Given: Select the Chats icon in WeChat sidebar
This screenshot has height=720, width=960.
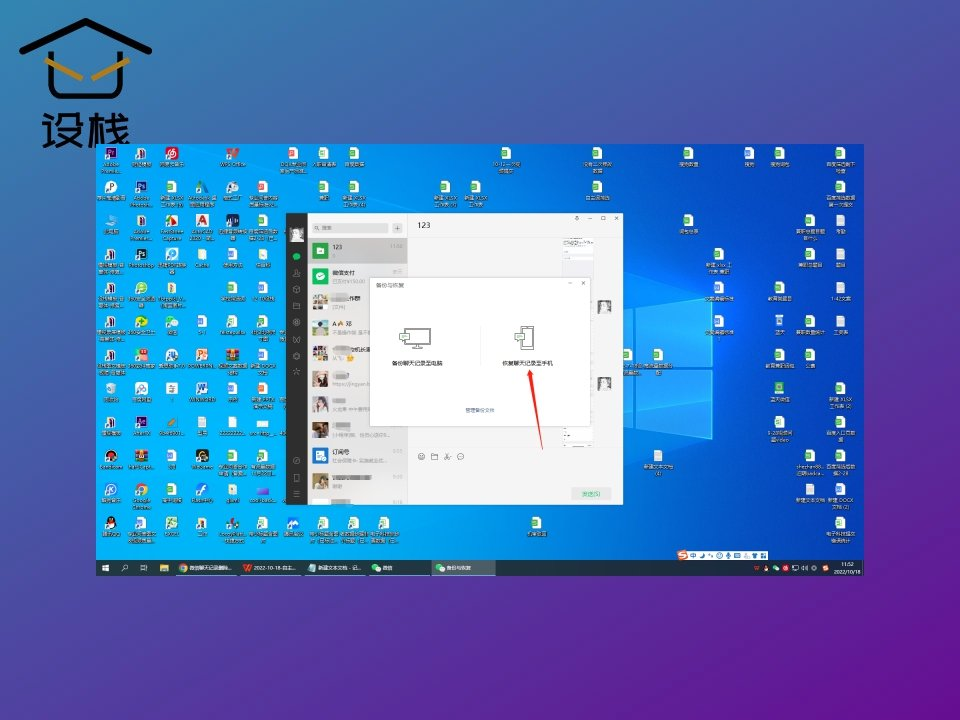Looking at the screenshot, I should [x=296, y=257].
